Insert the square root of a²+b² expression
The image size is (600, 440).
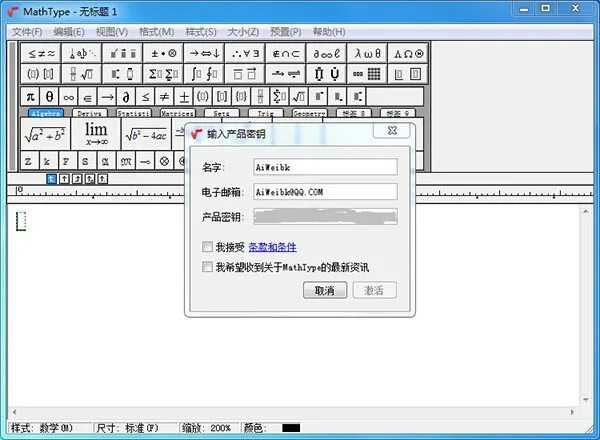tap(45, 134)
